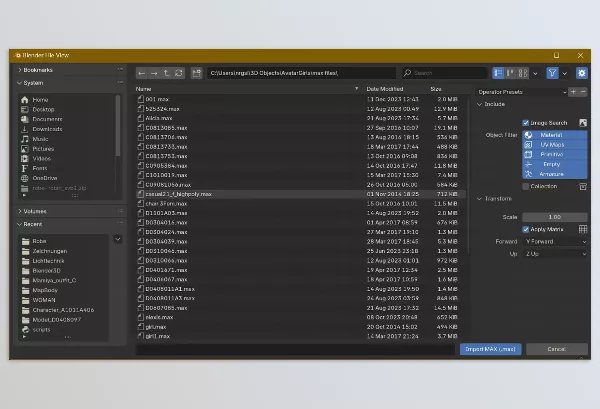Select file 001.max
Screen dimensions: 600x409
(x=301, y=99)
